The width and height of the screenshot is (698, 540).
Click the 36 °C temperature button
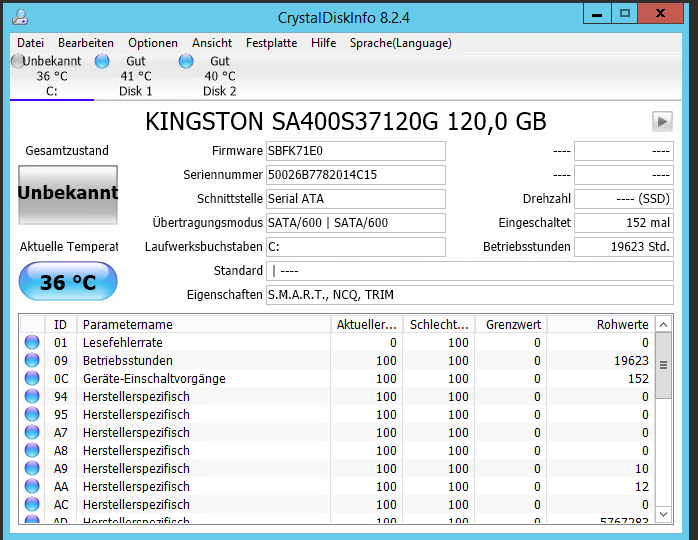click(68, 281)
